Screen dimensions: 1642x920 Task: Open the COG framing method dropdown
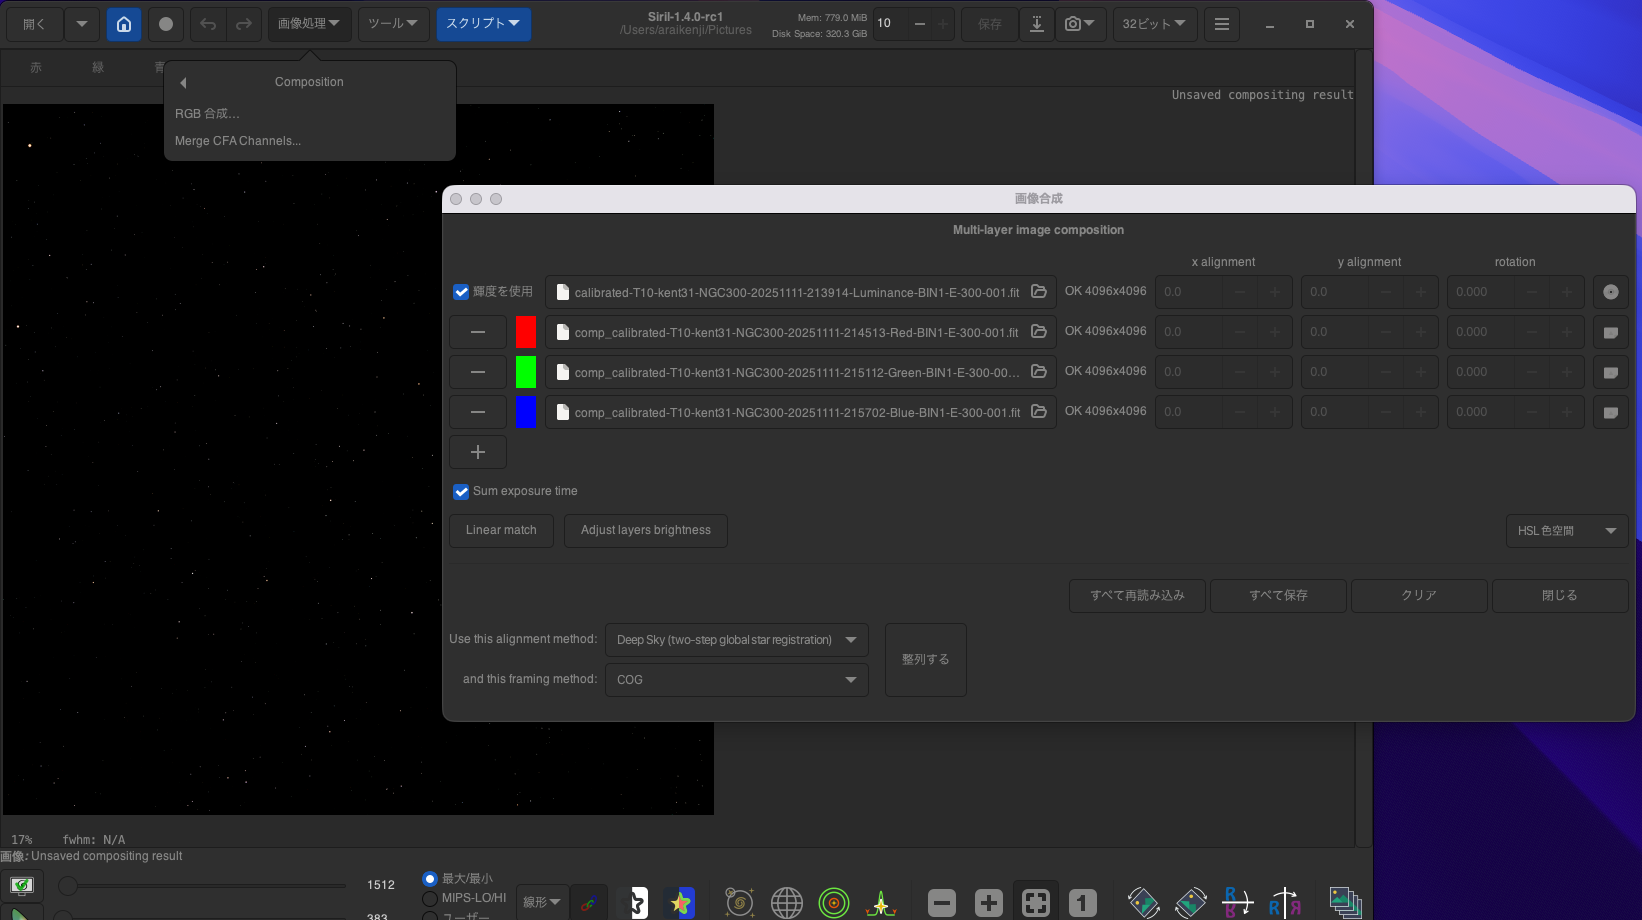tap(736, 680)
